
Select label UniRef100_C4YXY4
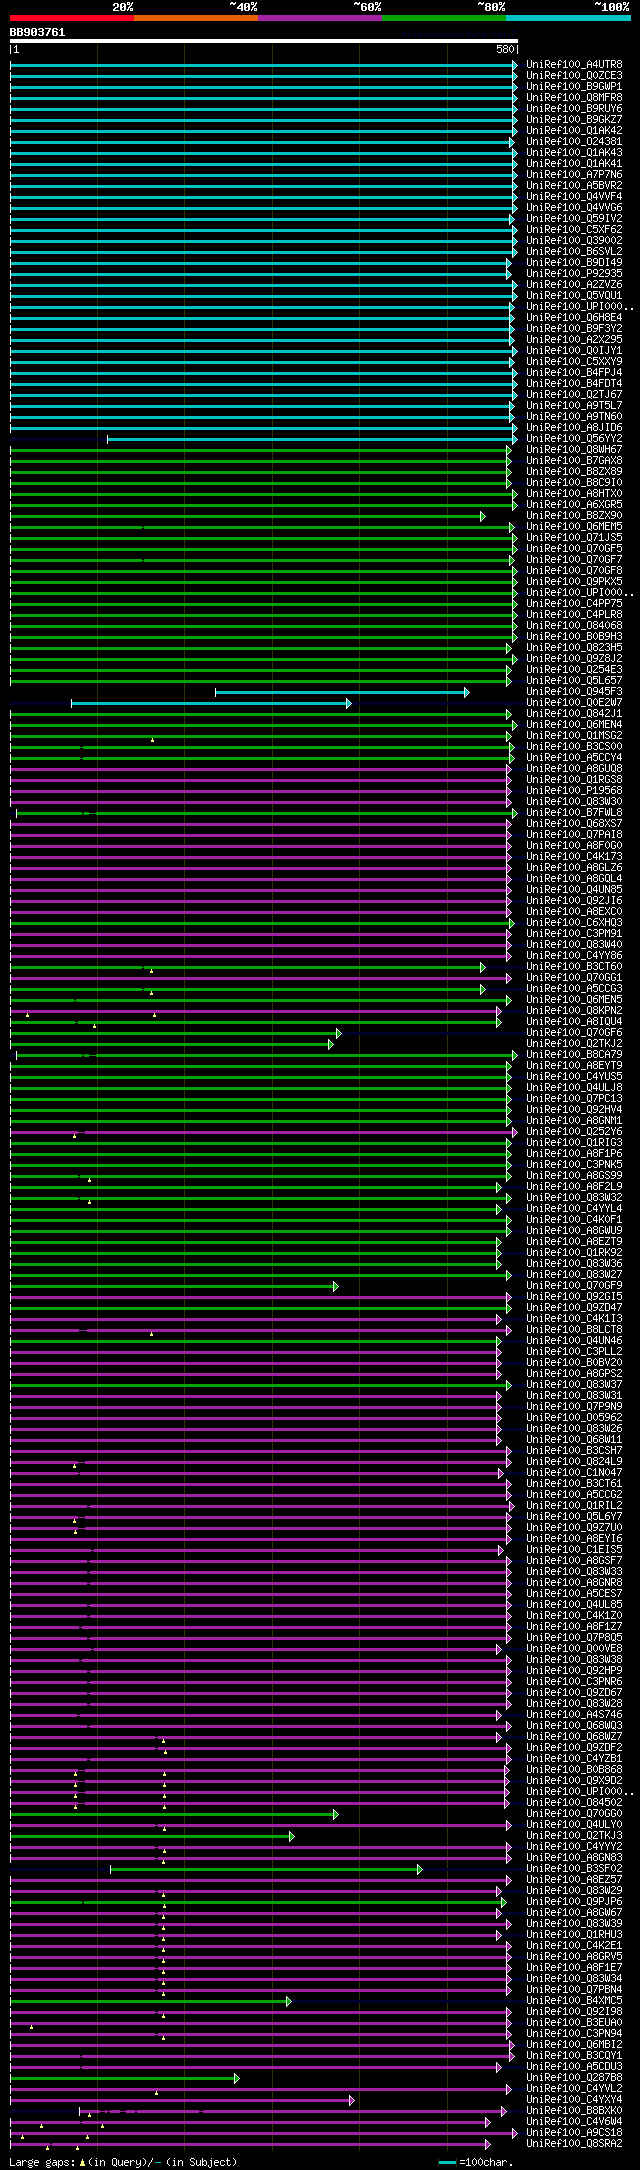click(574, 2100)
